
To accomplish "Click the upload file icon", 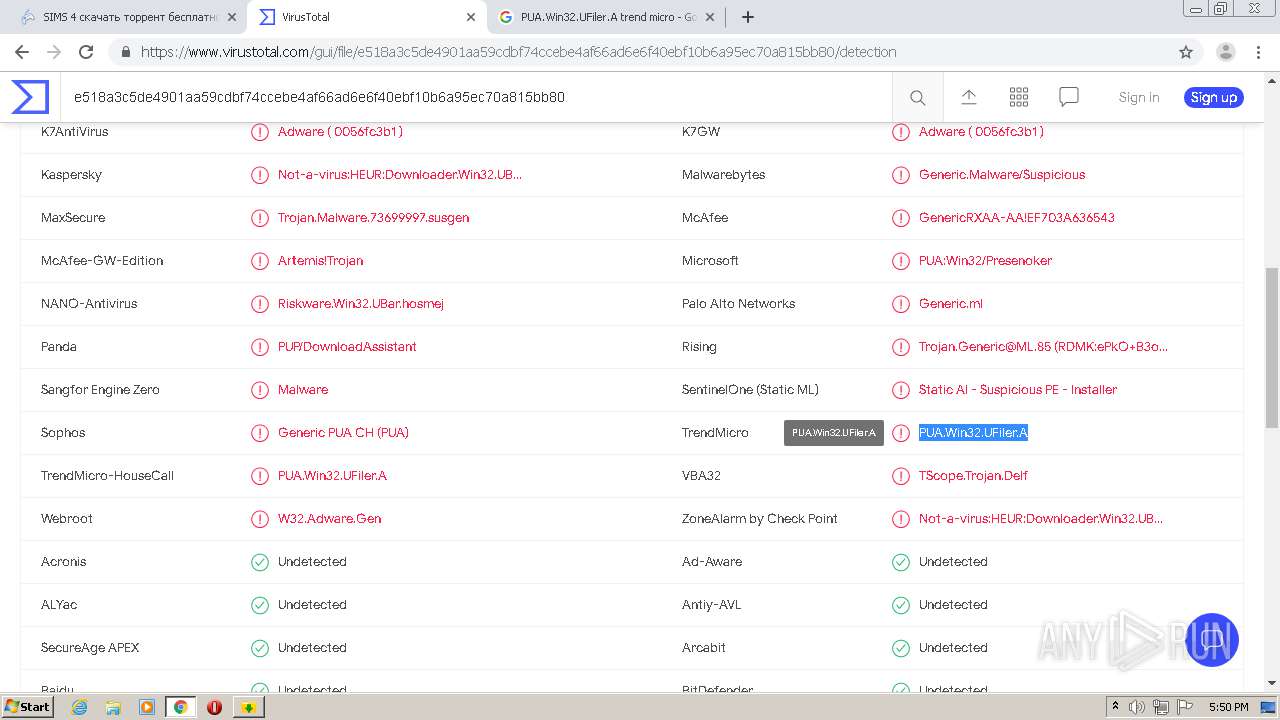I will [968, 97].
